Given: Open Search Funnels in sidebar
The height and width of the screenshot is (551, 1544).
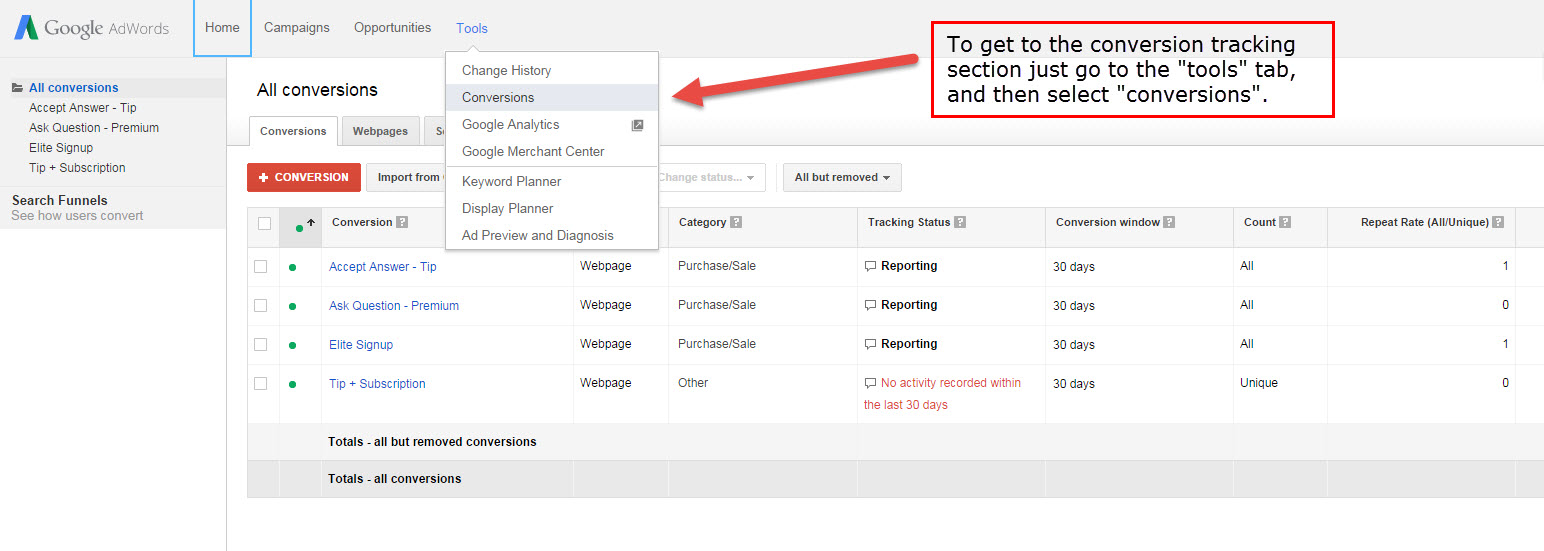Looking at the screenshot, I should [x=60, y=200].
